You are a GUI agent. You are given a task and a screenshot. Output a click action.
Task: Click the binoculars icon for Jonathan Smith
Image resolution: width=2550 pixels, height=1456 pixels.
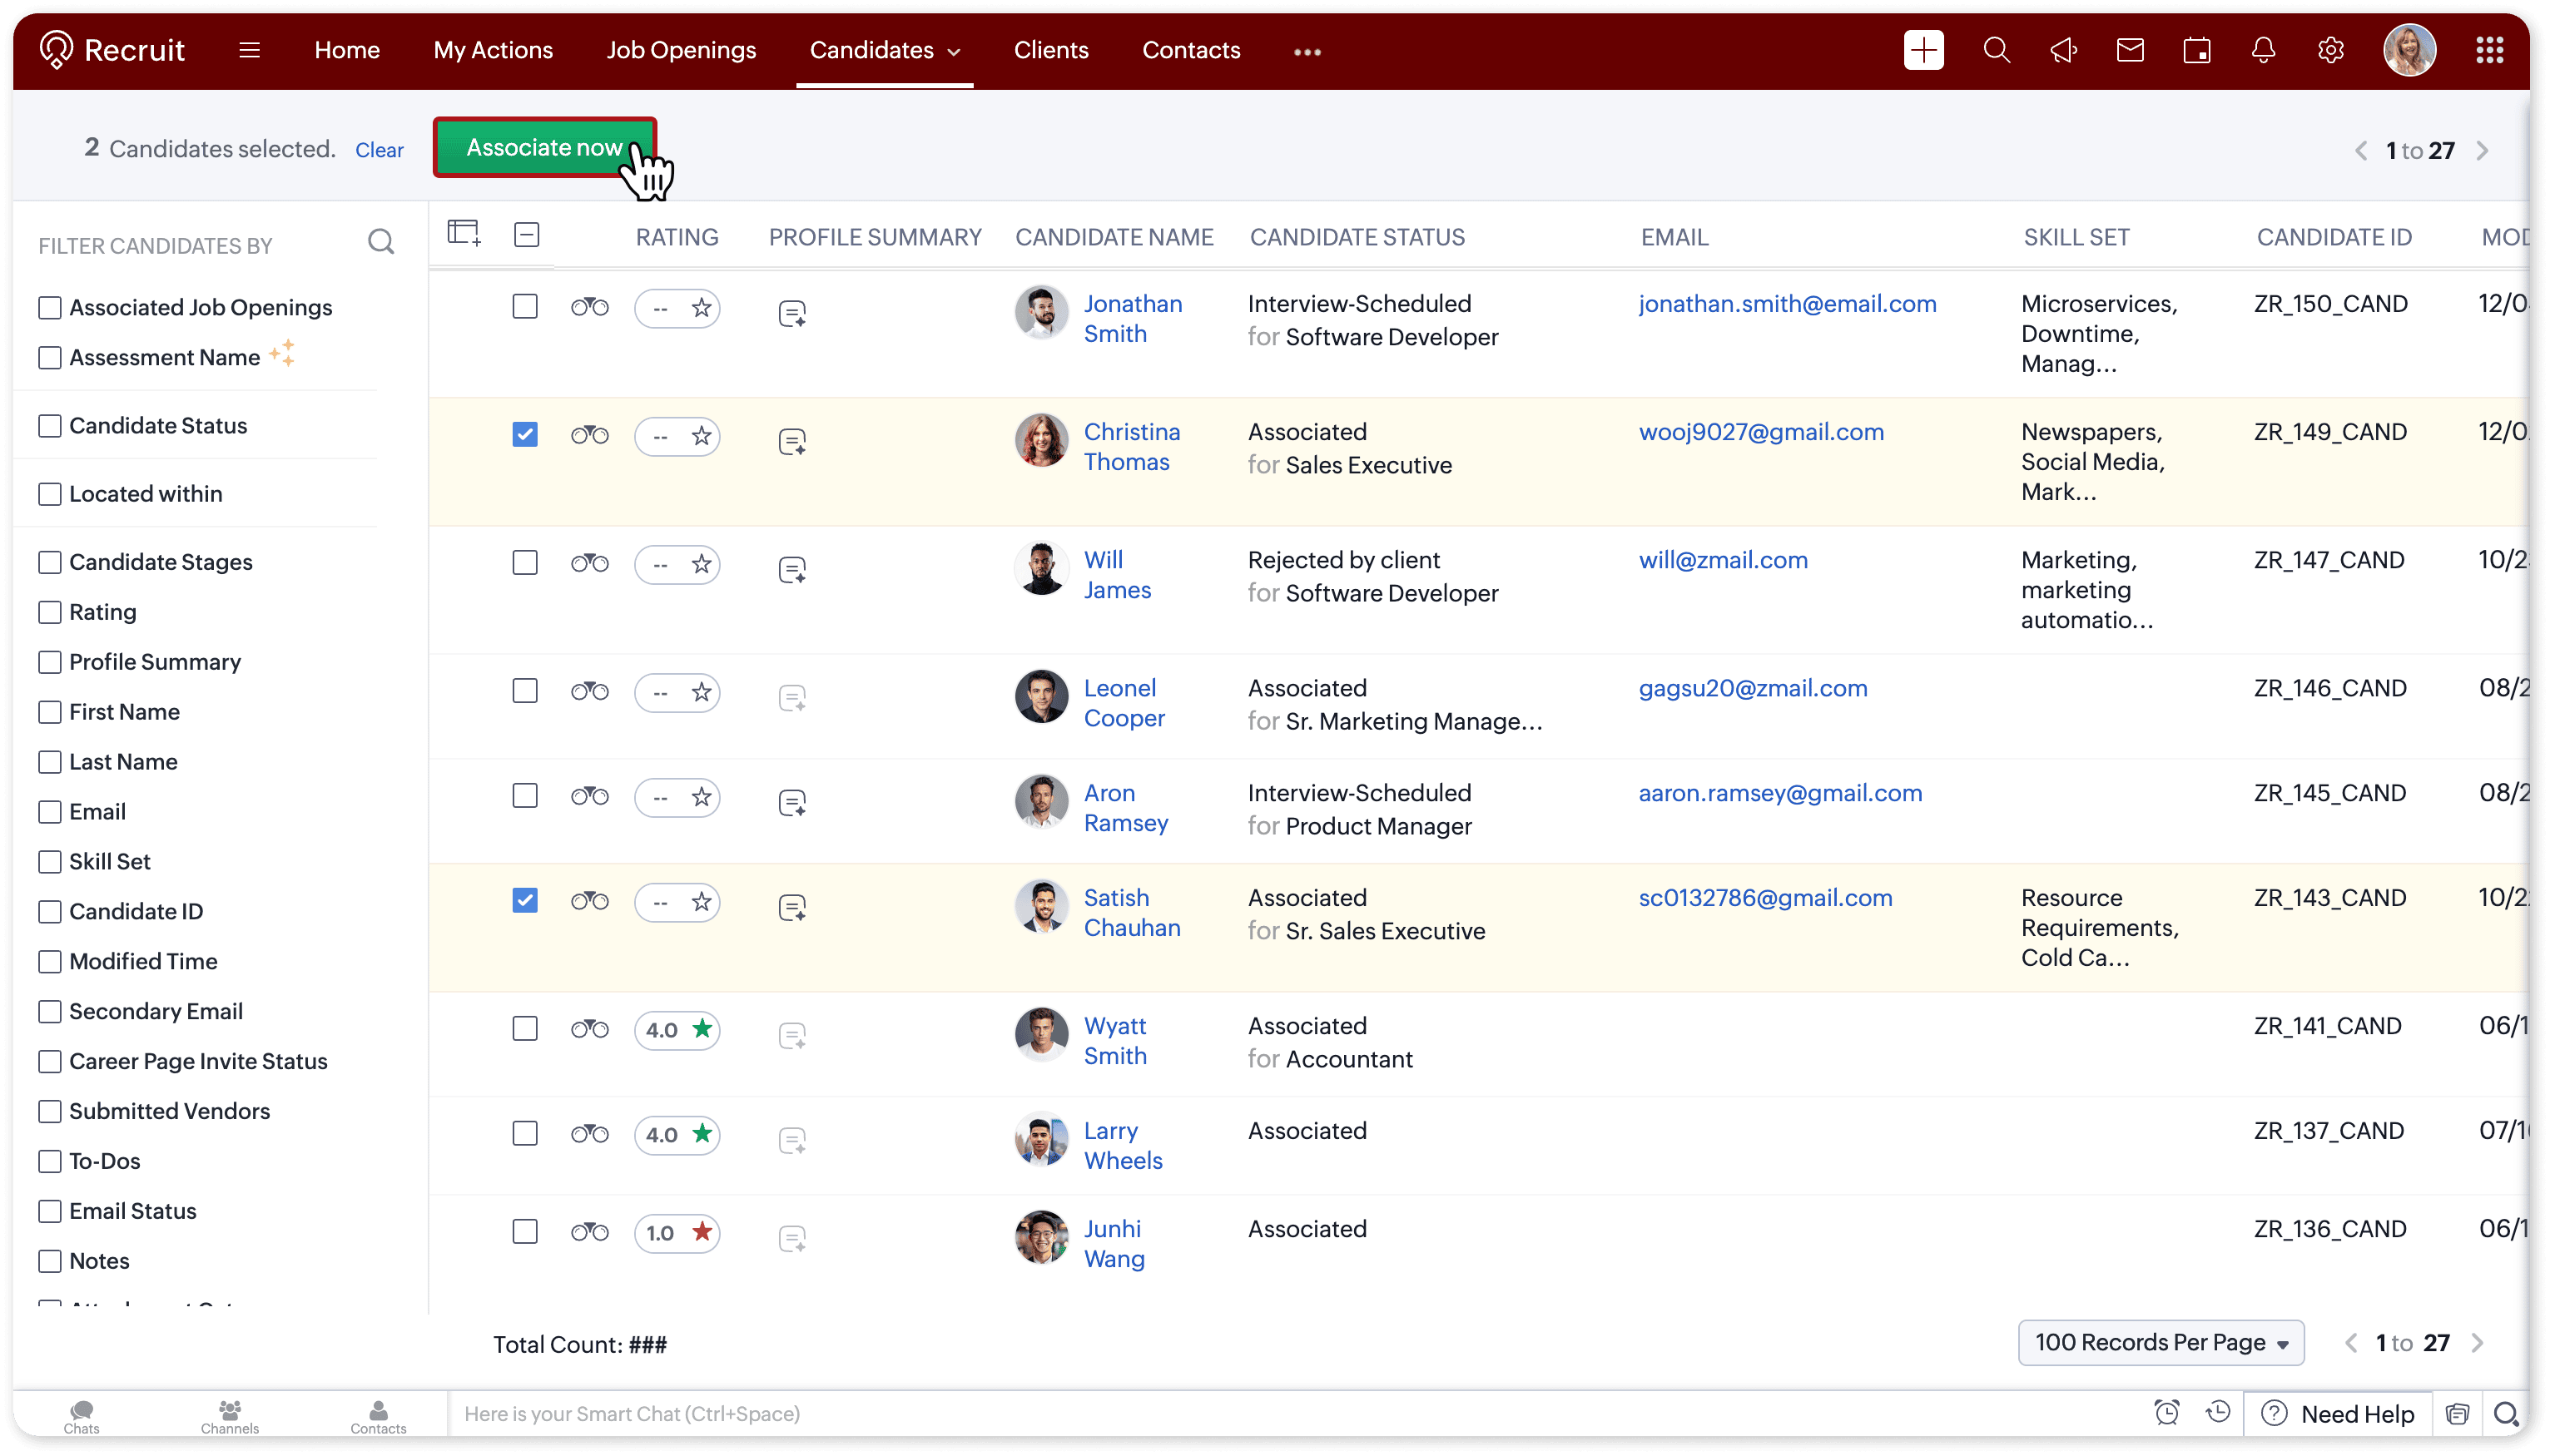[589, 307]
